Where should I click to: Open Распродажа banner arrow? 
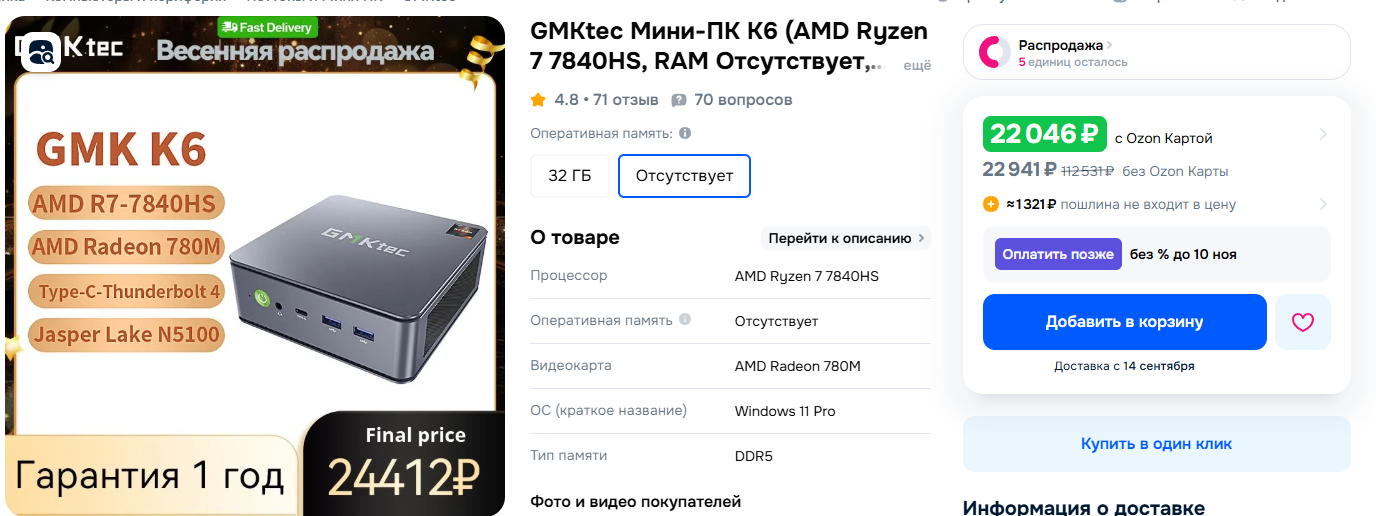(x=1110, y=45)
